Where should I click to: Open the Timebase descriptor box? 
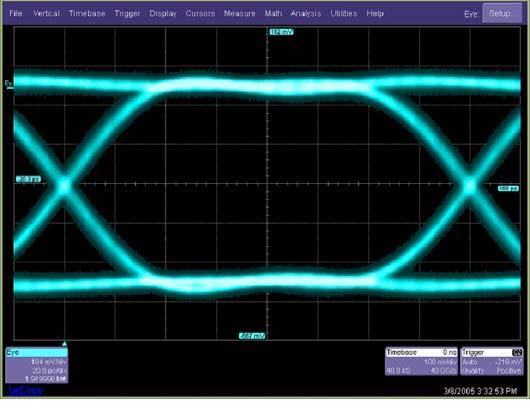pos(421,361)
